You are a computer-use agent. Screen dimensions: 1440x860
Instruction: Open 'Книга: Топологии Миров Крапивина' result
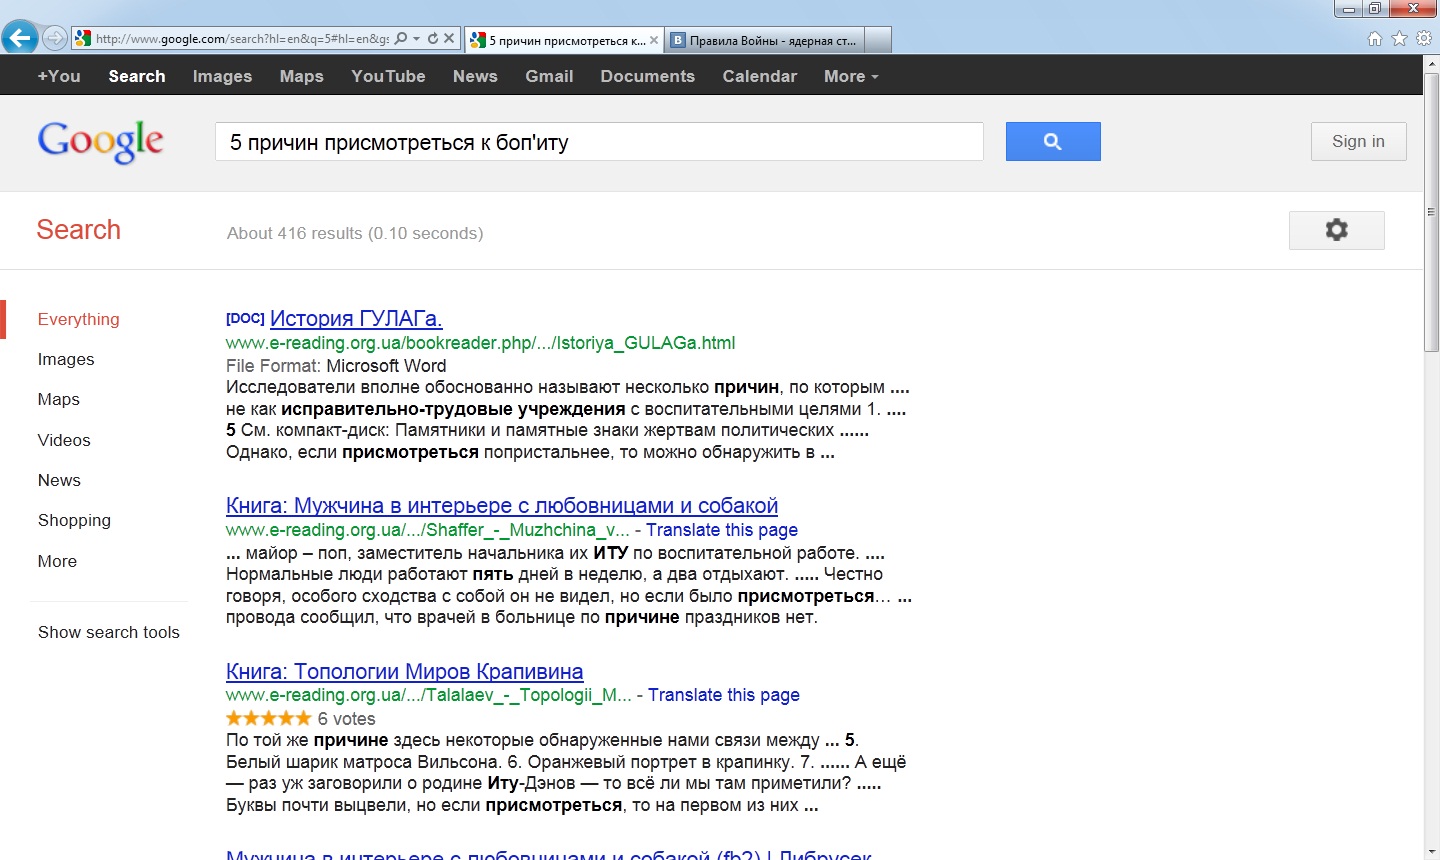(x=405, y=672)
